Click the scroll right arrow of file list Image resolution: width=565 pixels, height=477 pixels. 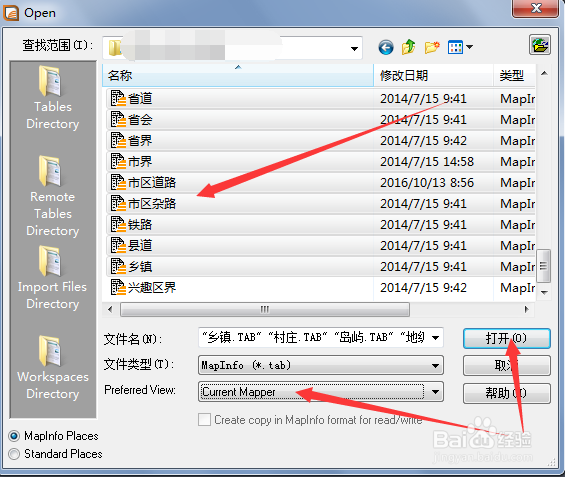[x=526, y=309]
